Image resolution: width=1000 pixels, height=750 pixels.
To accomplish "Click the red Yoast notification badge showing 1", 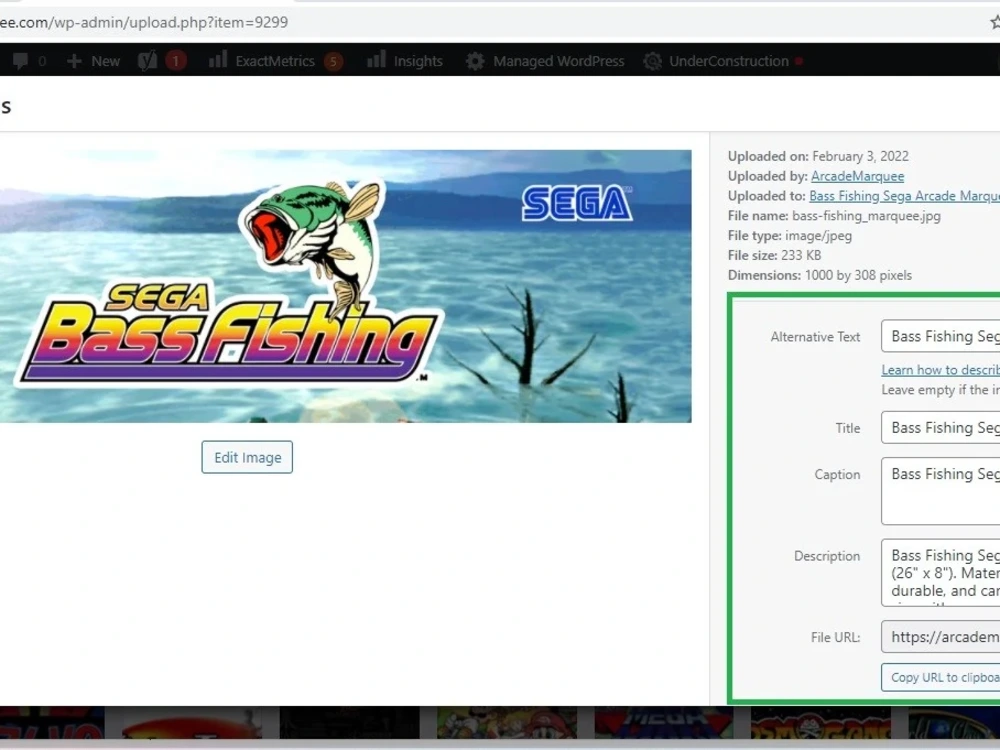I will click(x=175, y=61).
